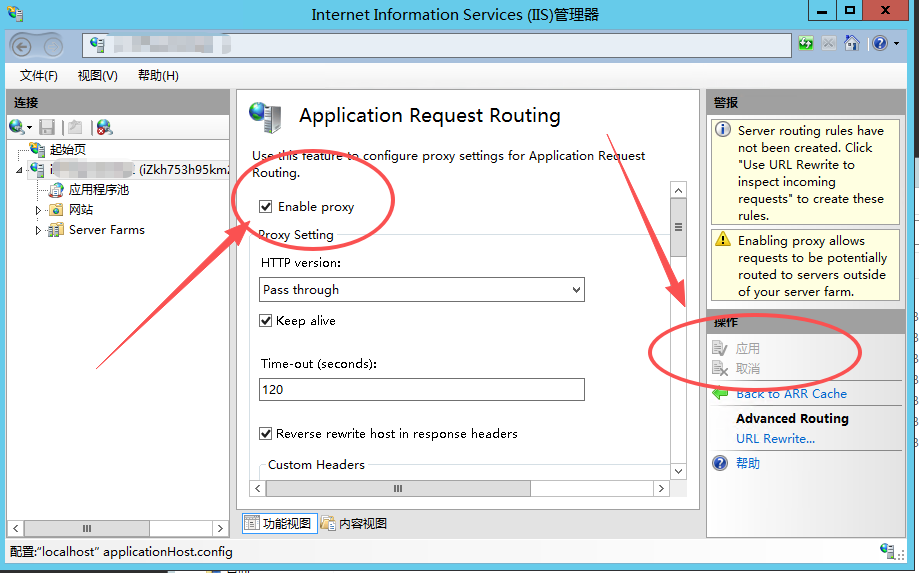
Task: Click the Time-out seconds input field
Action: tap(421, 390)
